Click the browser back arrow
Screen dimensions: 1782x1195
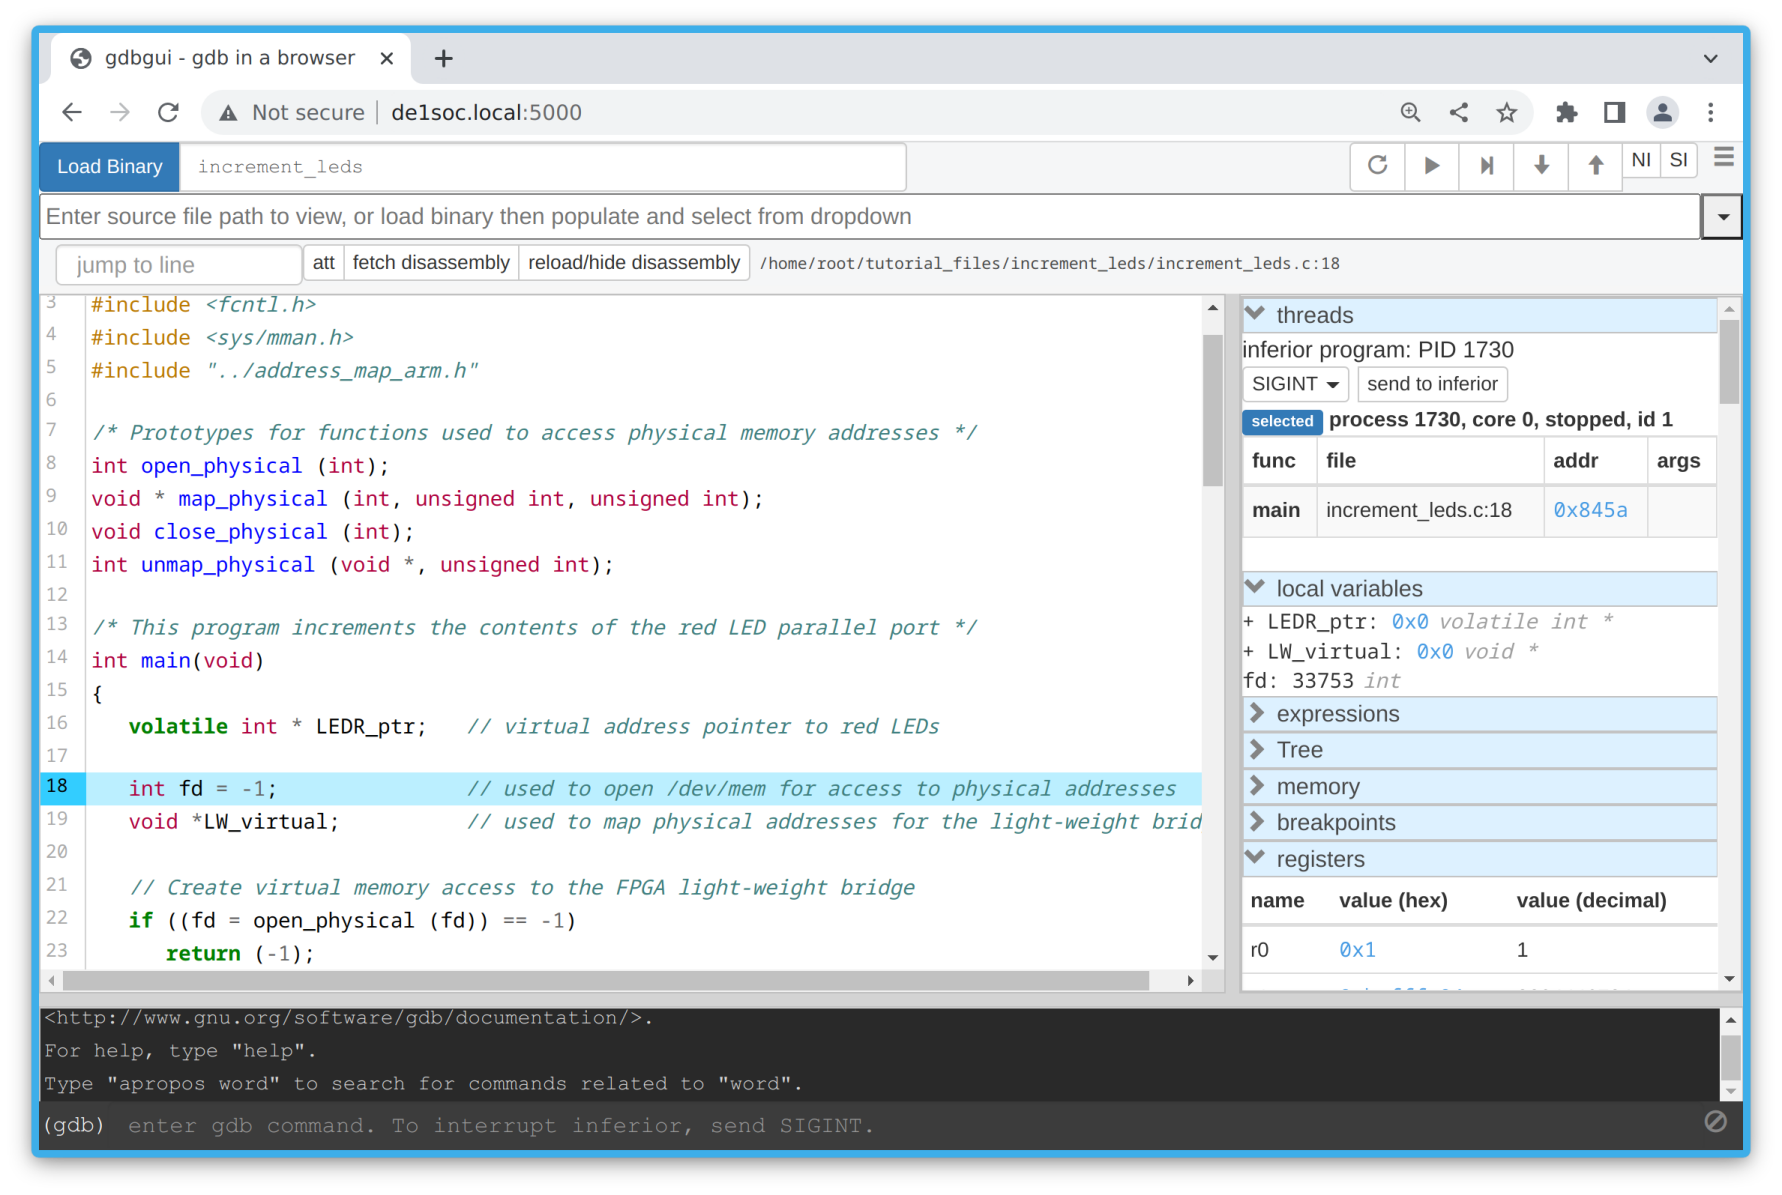point(72,112)
